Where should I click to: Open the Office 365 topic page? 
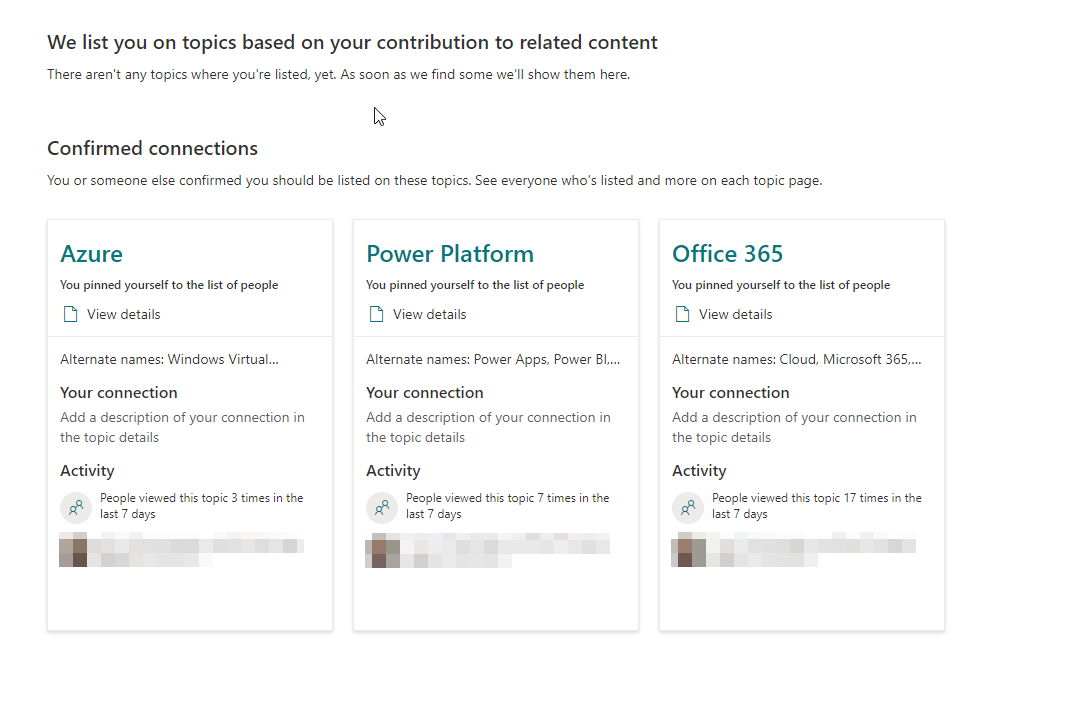[727, 253]
